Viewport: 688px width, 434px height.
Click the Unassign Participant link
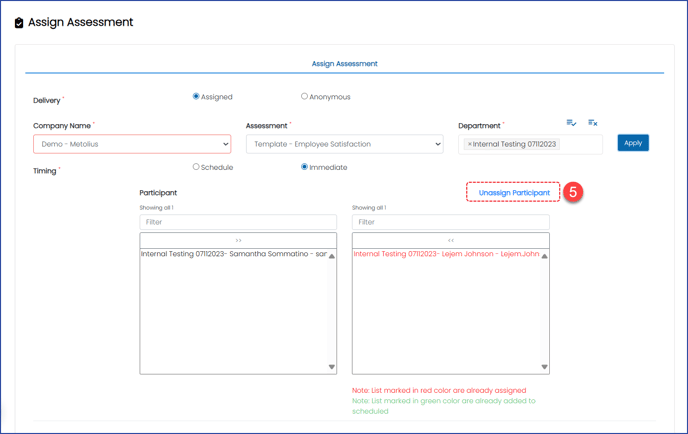pos(514,193)
